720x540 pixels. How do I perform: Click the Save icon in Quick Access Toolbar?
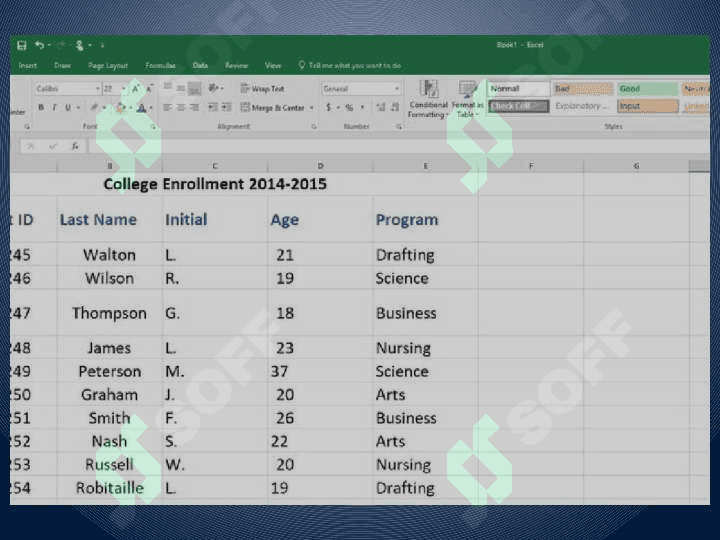coord(22,45)
